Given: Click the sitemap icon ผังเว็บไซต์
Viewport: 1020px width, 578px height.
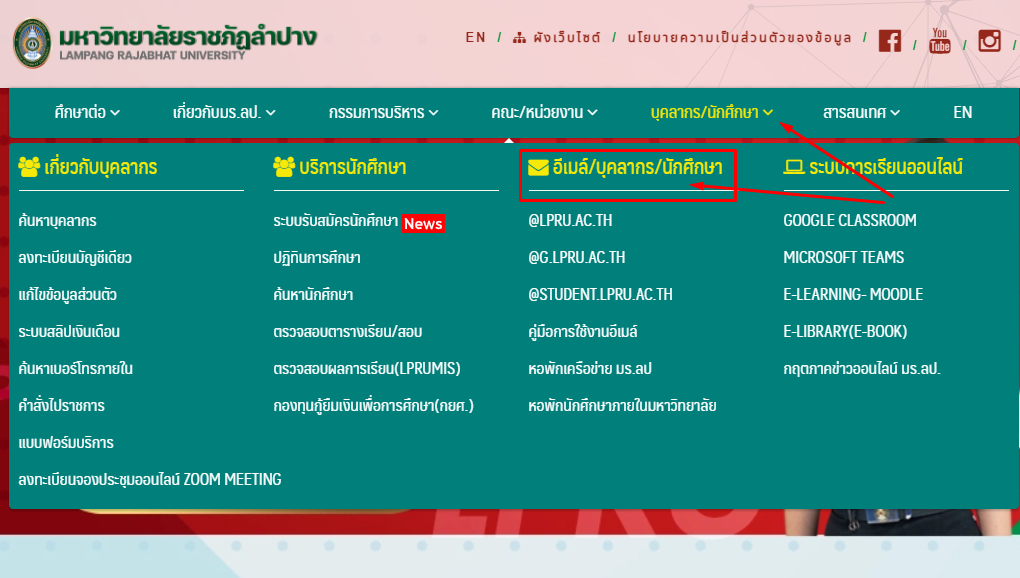Looking at the screenshot, I should 519,38.
